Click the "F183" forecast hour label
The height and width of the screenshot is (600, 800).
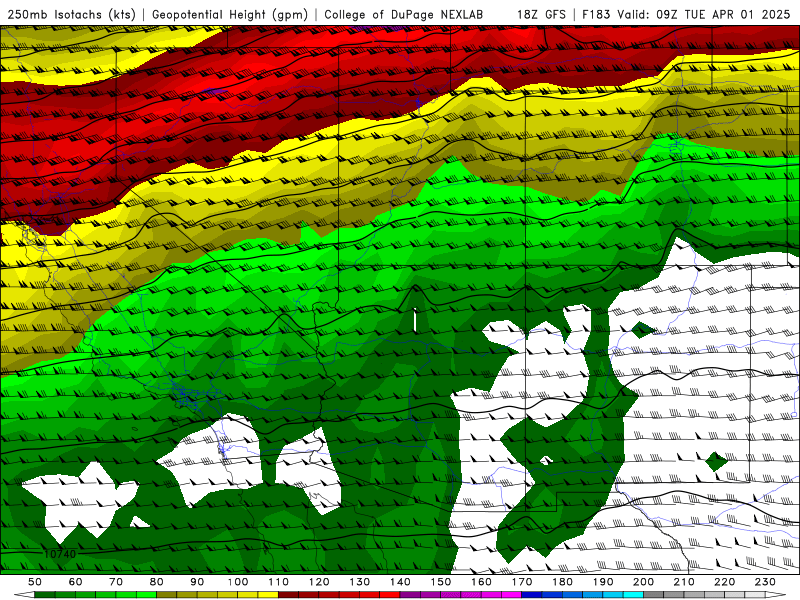point(596,15)
